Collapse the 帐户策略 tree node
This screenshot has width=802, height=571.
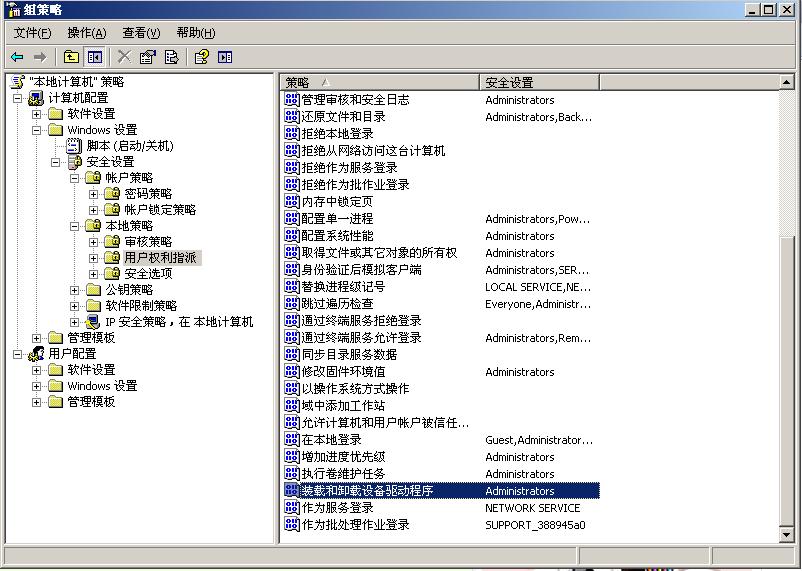point(75,178)
